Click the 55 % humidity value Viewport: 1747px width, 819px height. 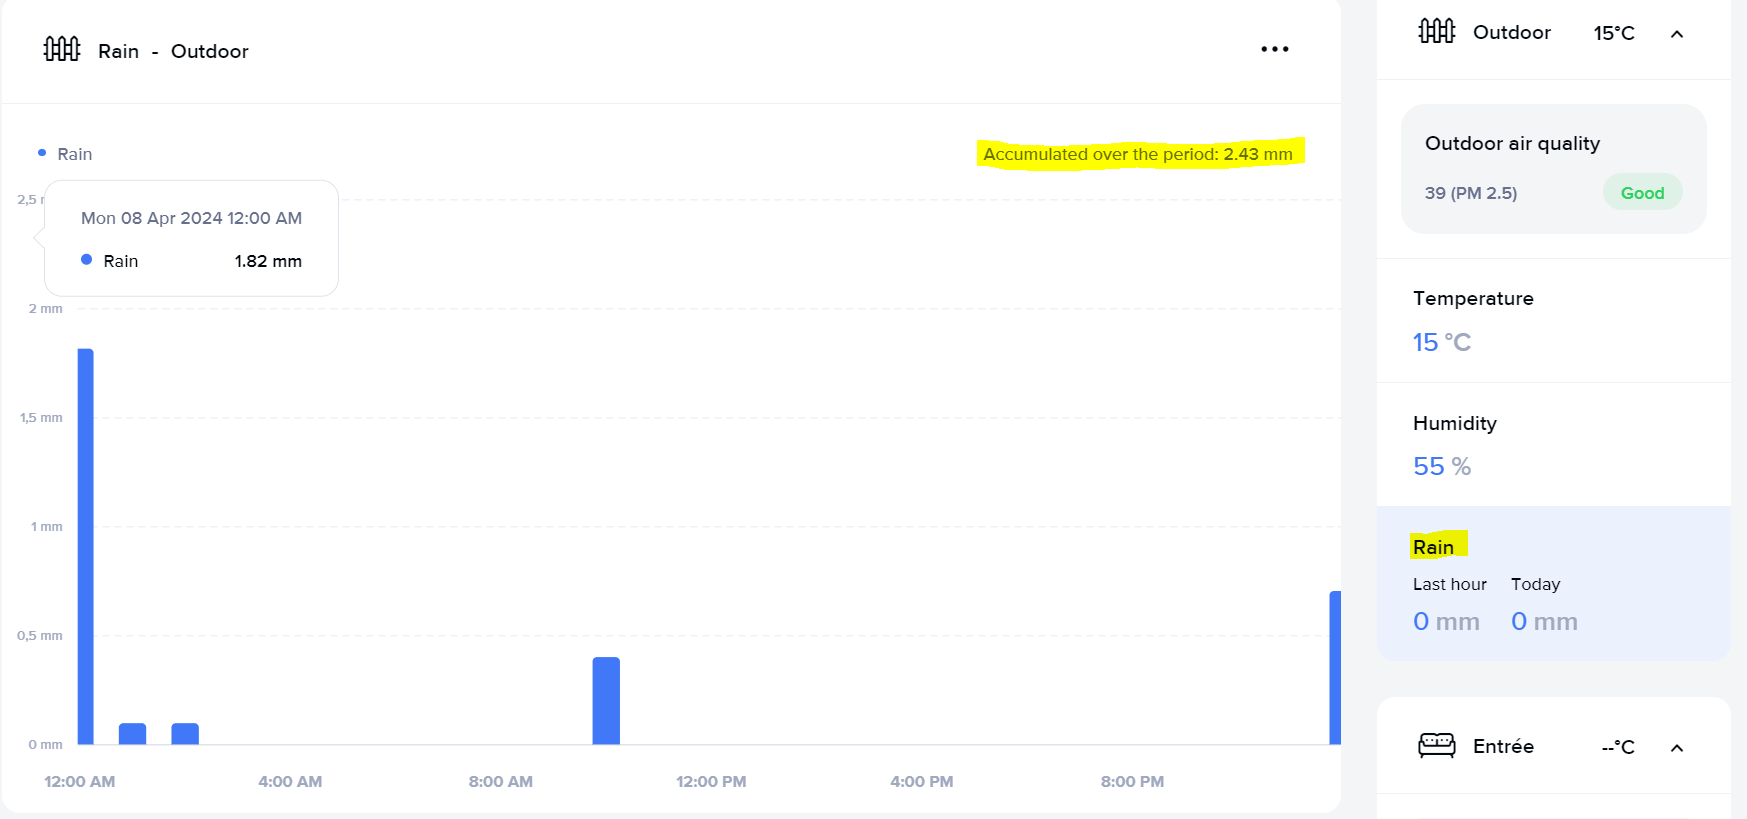pyautogui.click(x=1441, y=466)
